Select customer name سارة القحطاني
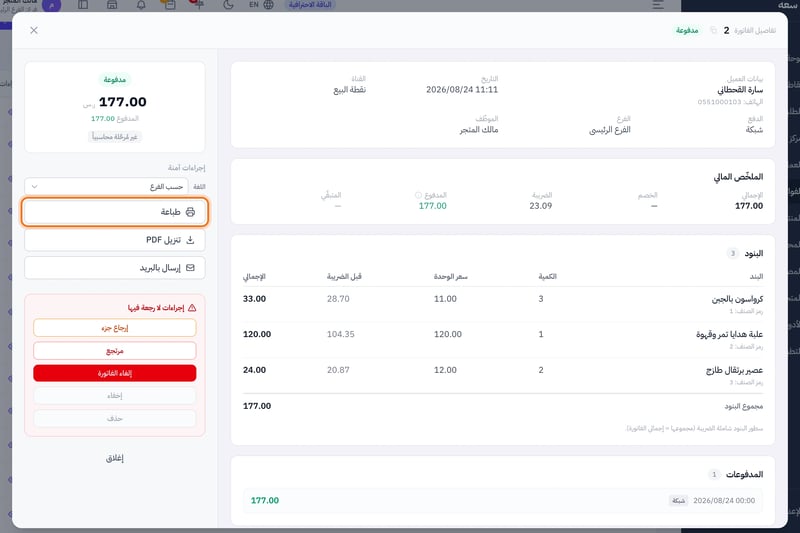Image resolution: width=800 pixels, height=533 pixels. point(740,90)
